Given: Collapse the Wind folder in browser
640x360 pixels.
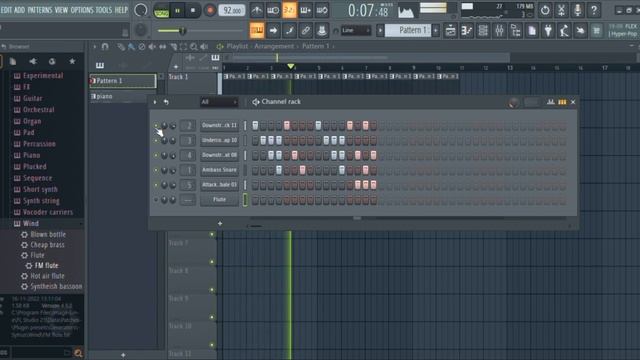Looking at the screenshot, I should 31,223.
